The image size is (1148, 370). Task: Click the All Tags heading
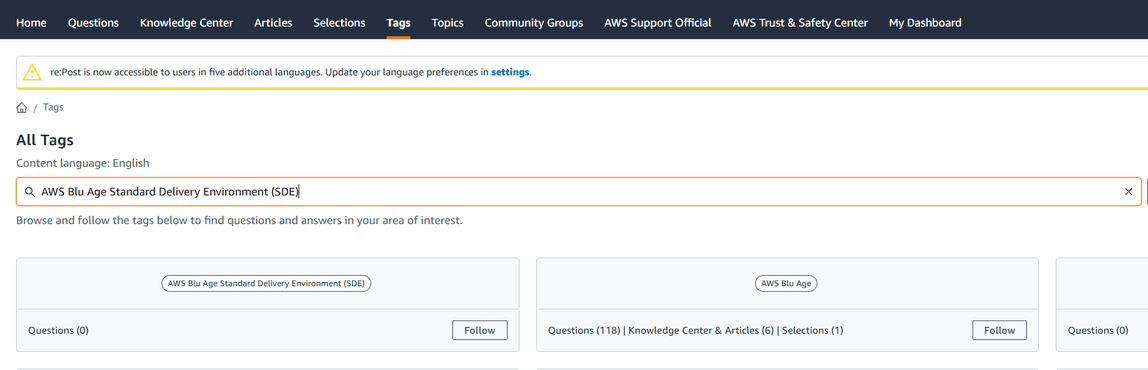tap(45, 140)
